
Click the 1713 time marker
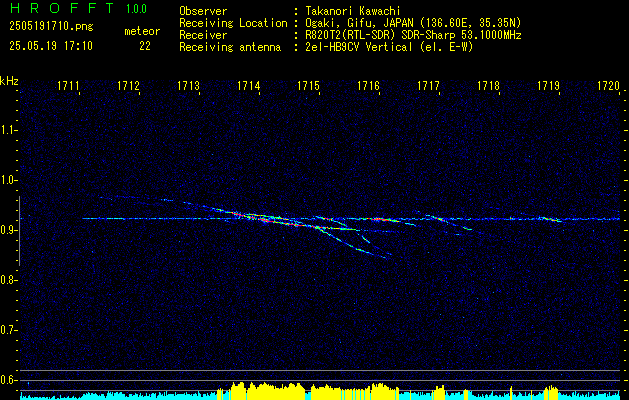click(x=188, y=85)
